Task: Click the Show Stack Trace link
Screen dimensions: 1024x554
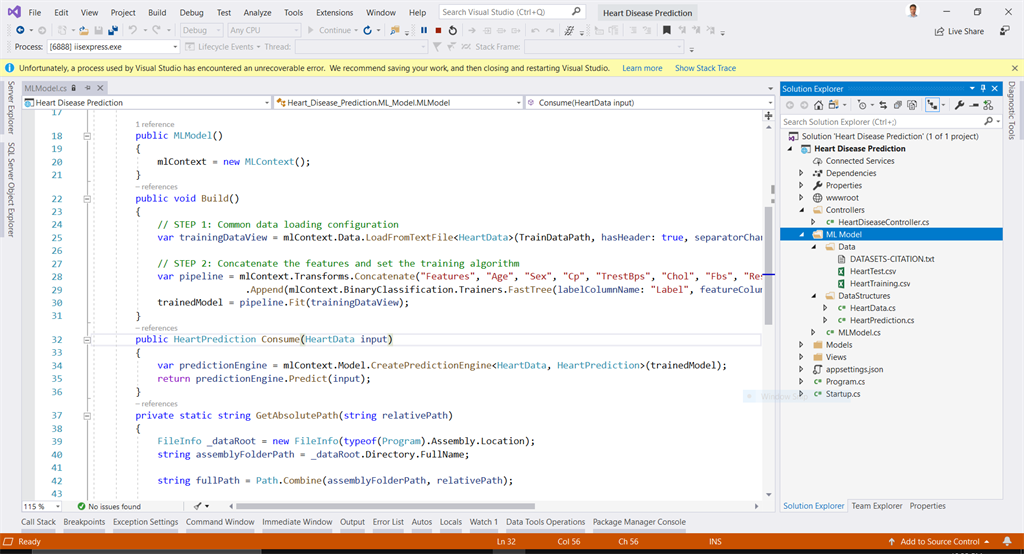Action: coord(705,68)
